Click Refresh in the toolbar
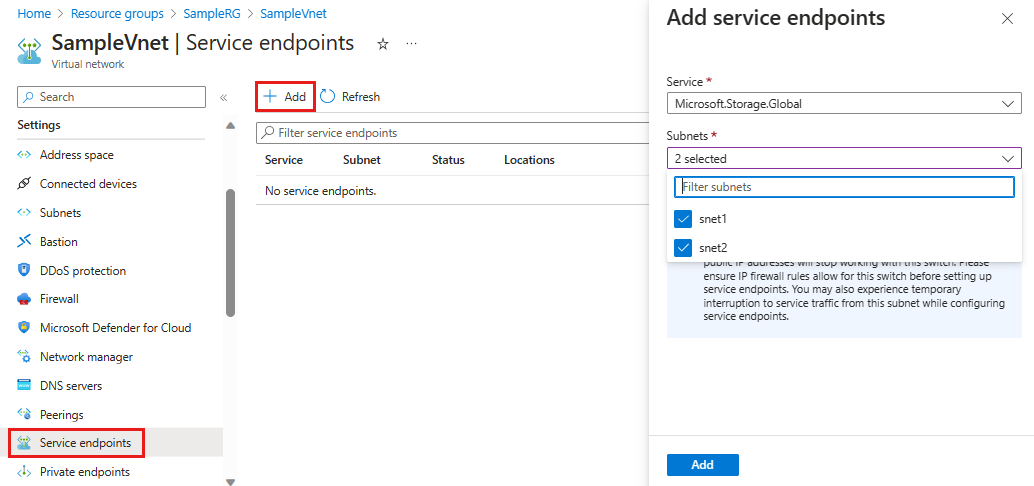This screenshot has width=1034, height=486. pos(350,97)
